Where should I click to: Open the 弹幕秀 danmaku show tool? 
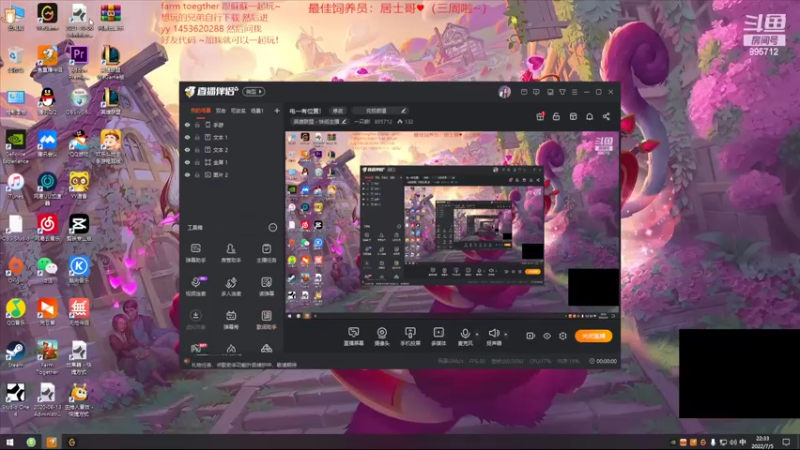[x=231, y=320]
